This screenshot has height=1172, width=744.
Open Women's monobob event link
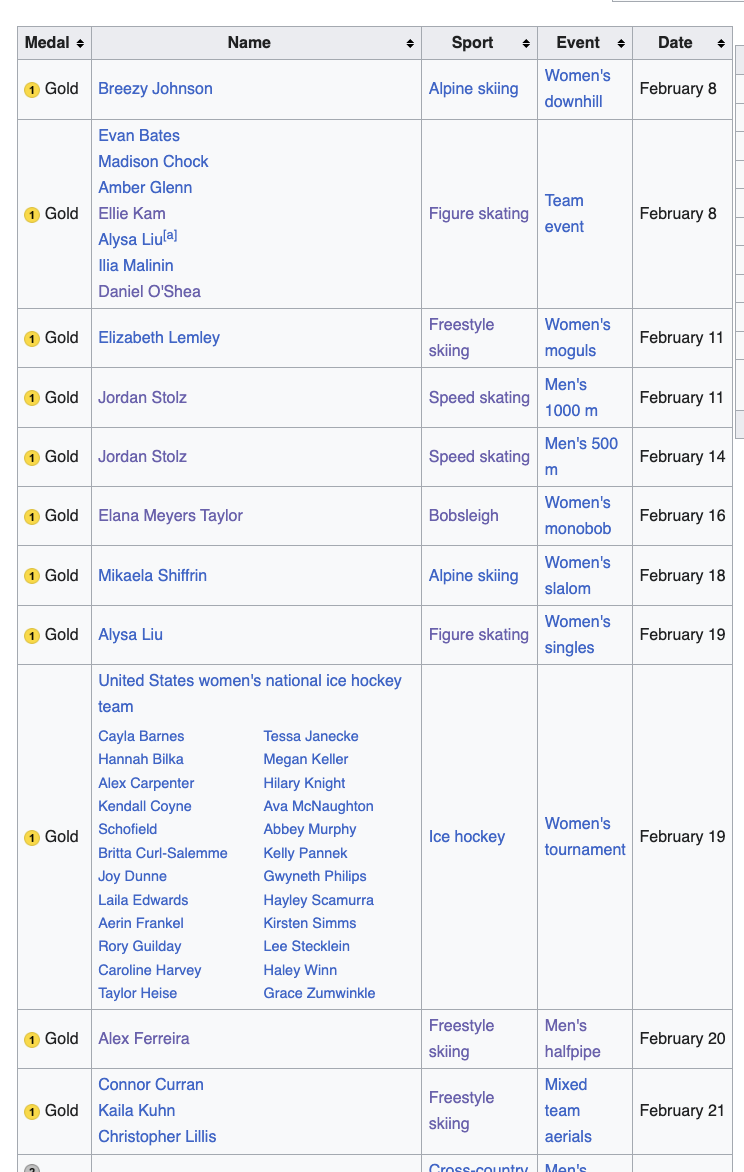click(578, 516)
